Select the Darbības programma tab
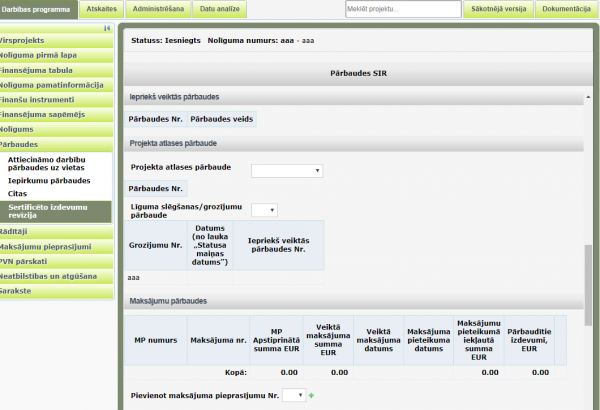This screenshot has width=600, height=410. pyautogui.click(x=38, y=9)
